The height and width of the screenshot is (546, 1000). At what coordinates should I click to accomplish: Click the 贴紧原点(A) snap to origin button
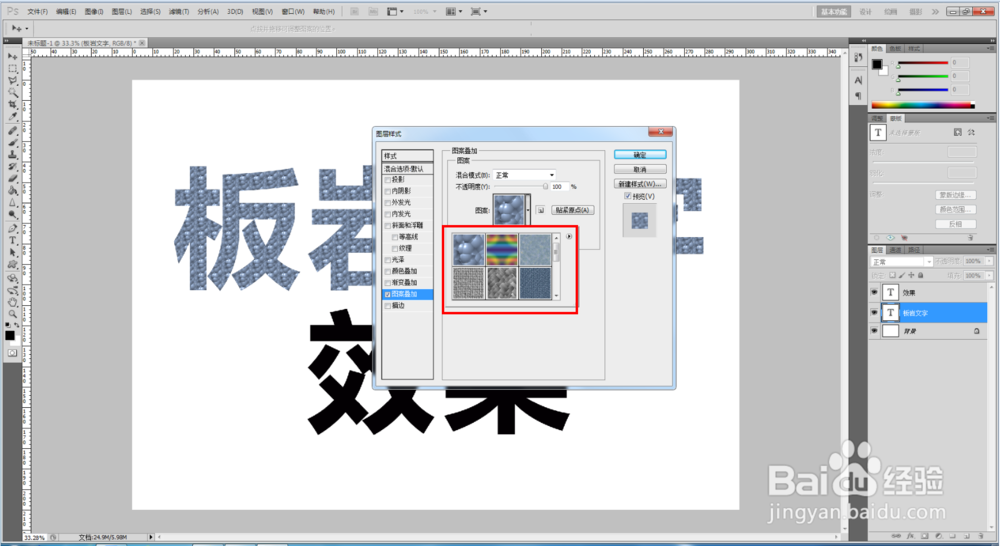[x=572, y=210]
